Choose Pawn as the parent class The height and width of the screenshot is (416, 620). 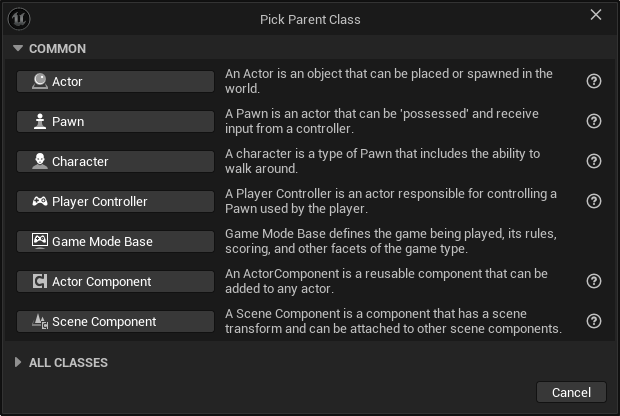click(x=115, y=121)
